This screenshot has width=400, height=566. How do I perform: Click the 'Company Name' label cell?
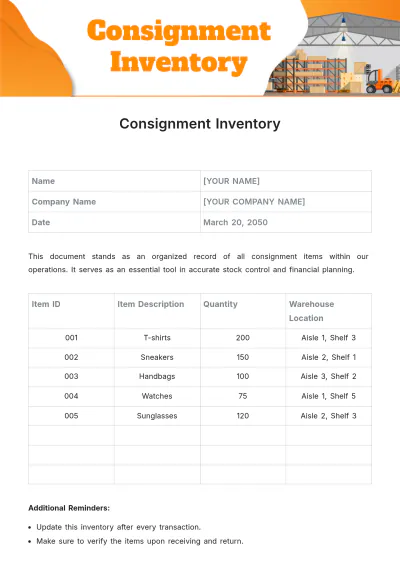tap(114, 201)
